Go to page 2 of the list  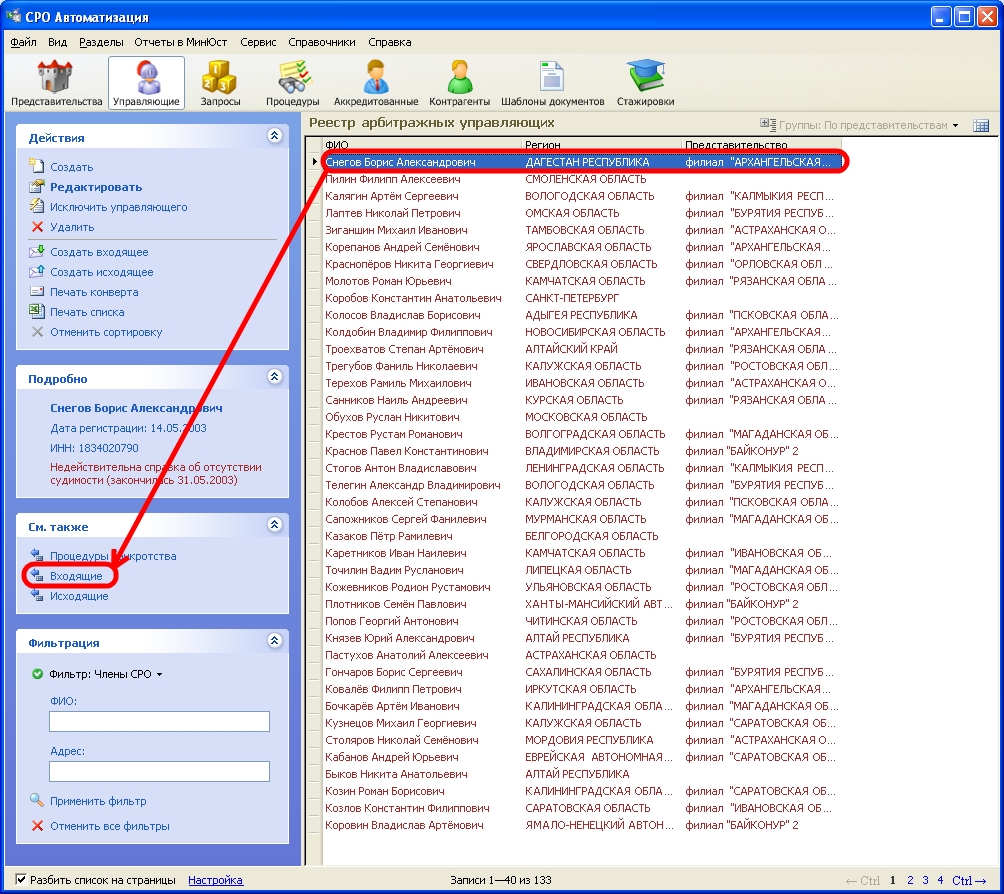click(x=910, y=880)
